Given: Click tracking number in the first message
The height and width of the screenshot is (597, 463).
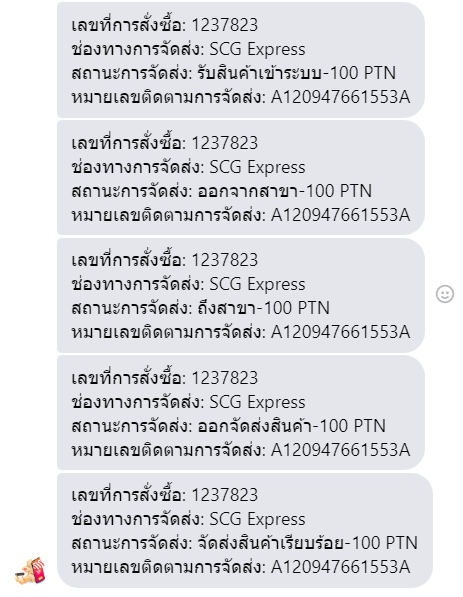Looking at the screenshot, I should pos(340,97).
